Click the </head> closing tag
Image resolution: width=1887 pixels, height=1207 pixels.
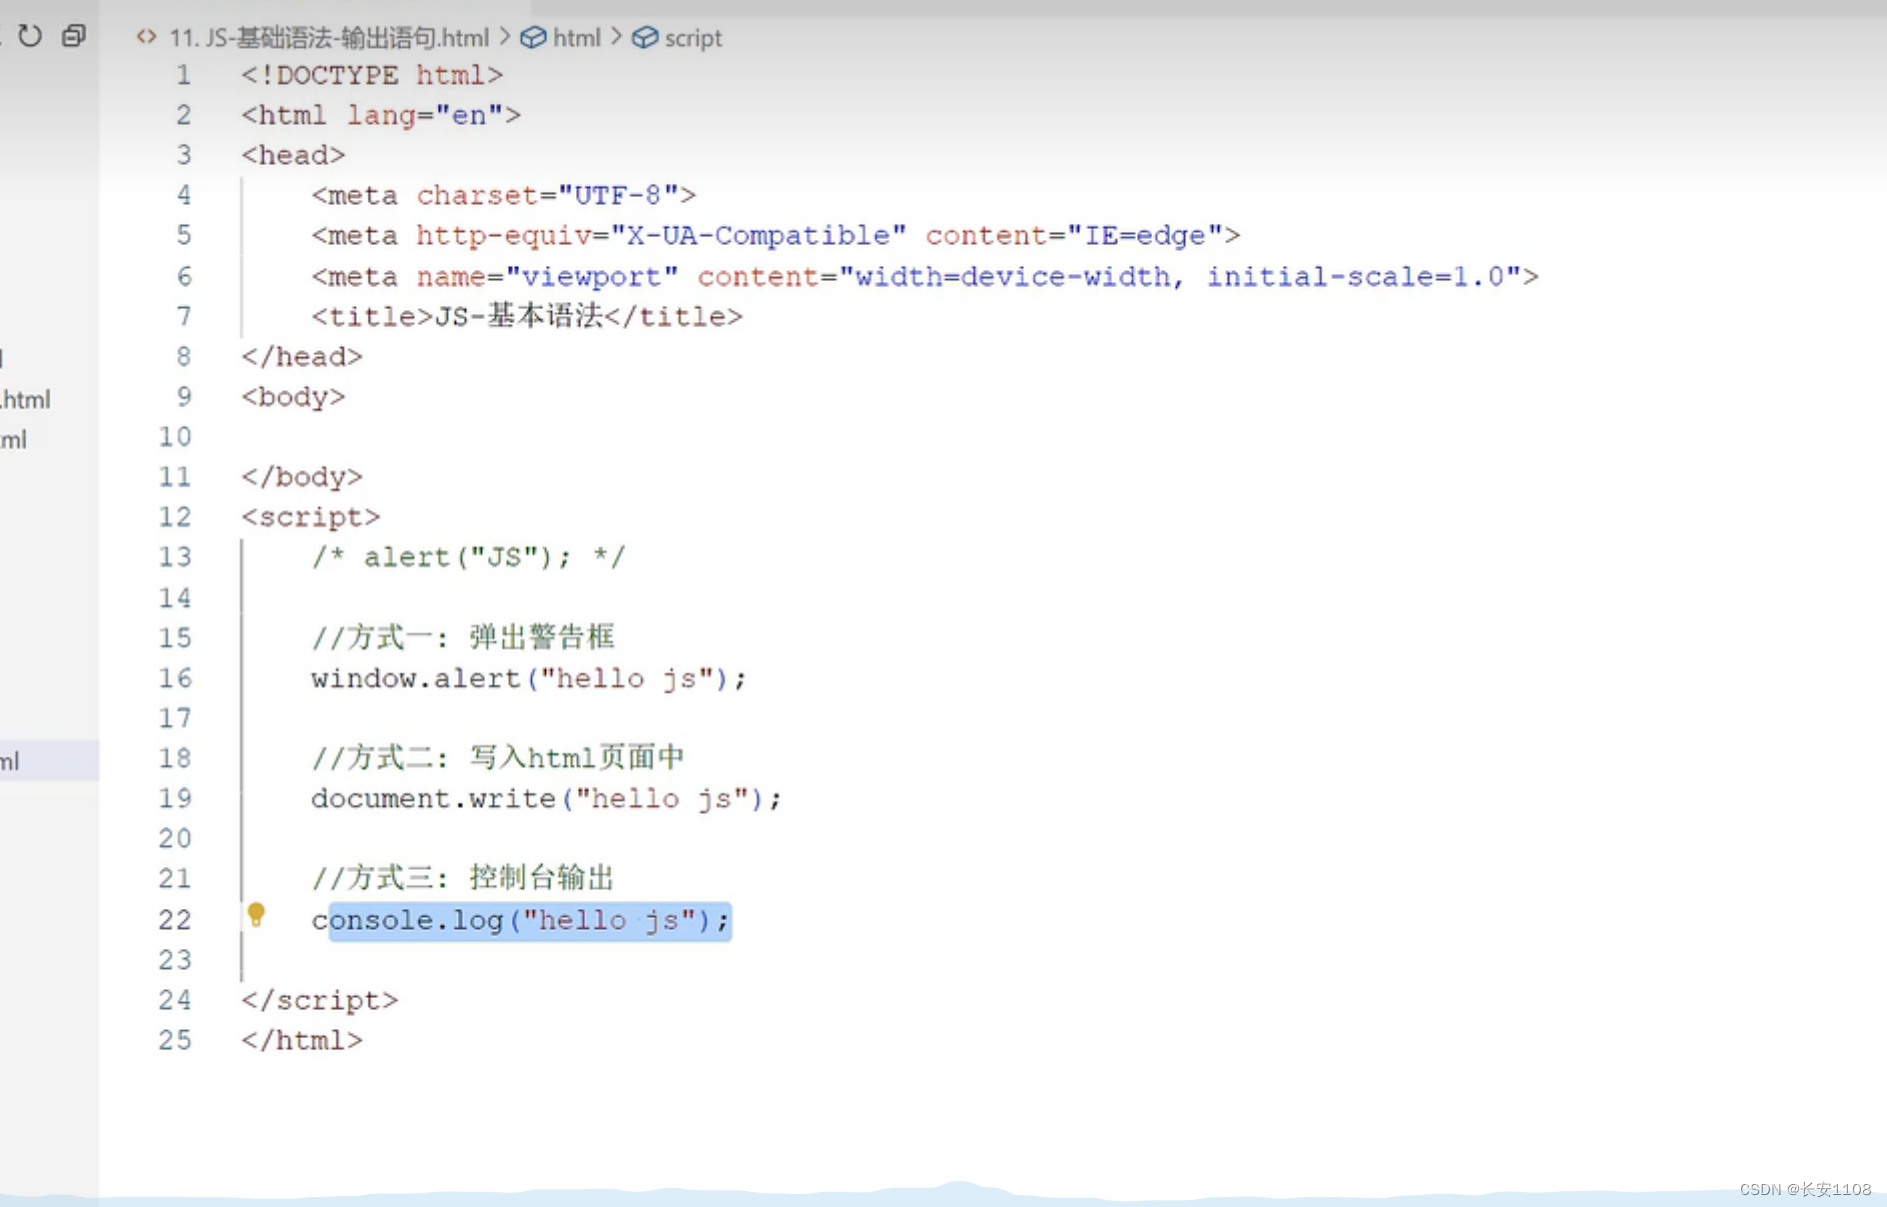tap(302, 357)
